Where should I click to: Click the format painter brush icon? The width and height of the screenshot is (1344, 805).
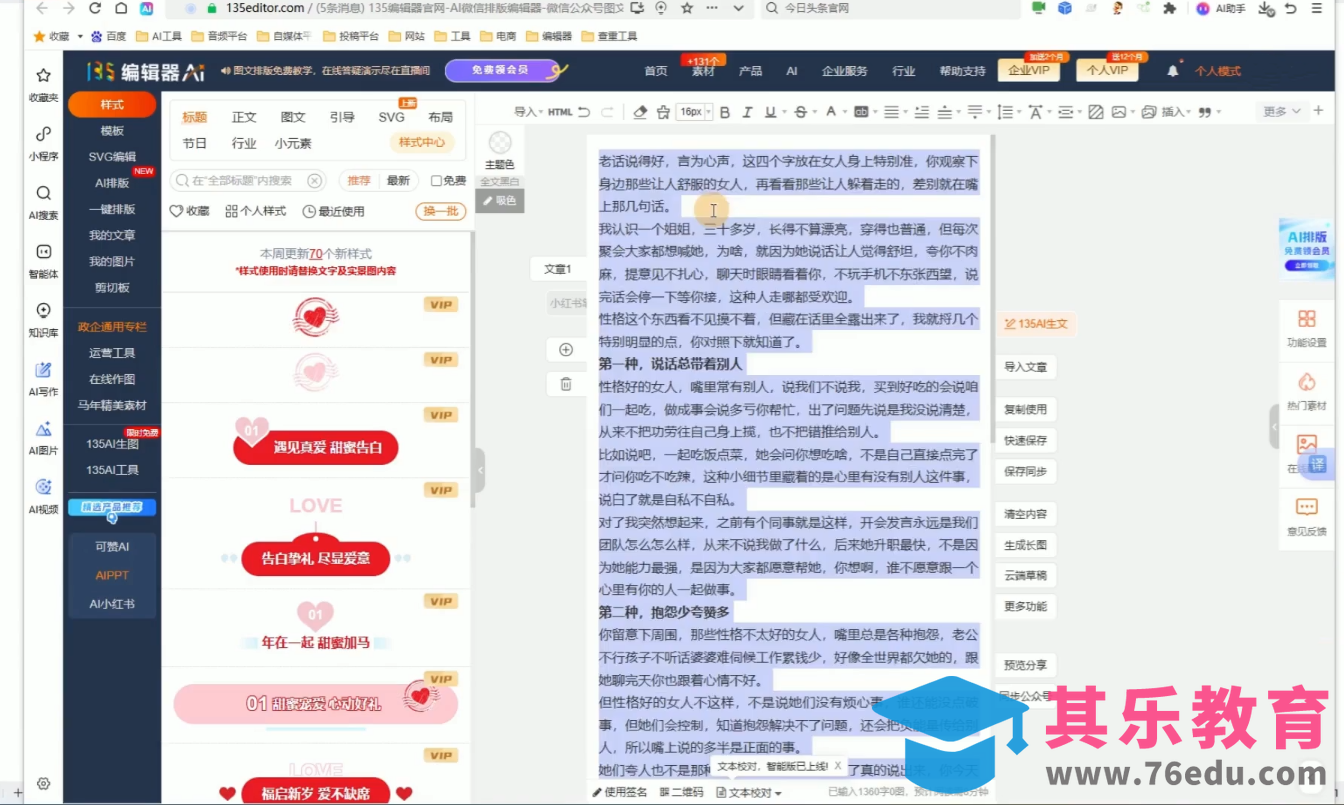(x=662, y=111)
